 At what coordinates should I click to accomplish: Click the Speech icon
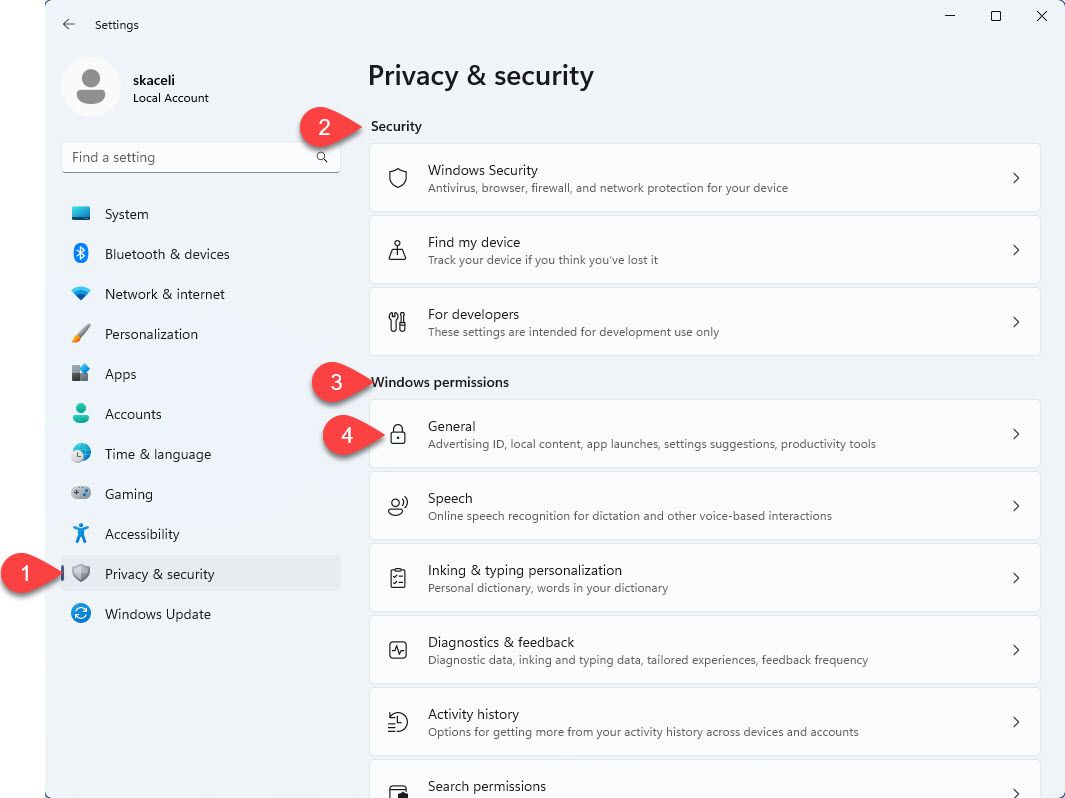[398, 506]
